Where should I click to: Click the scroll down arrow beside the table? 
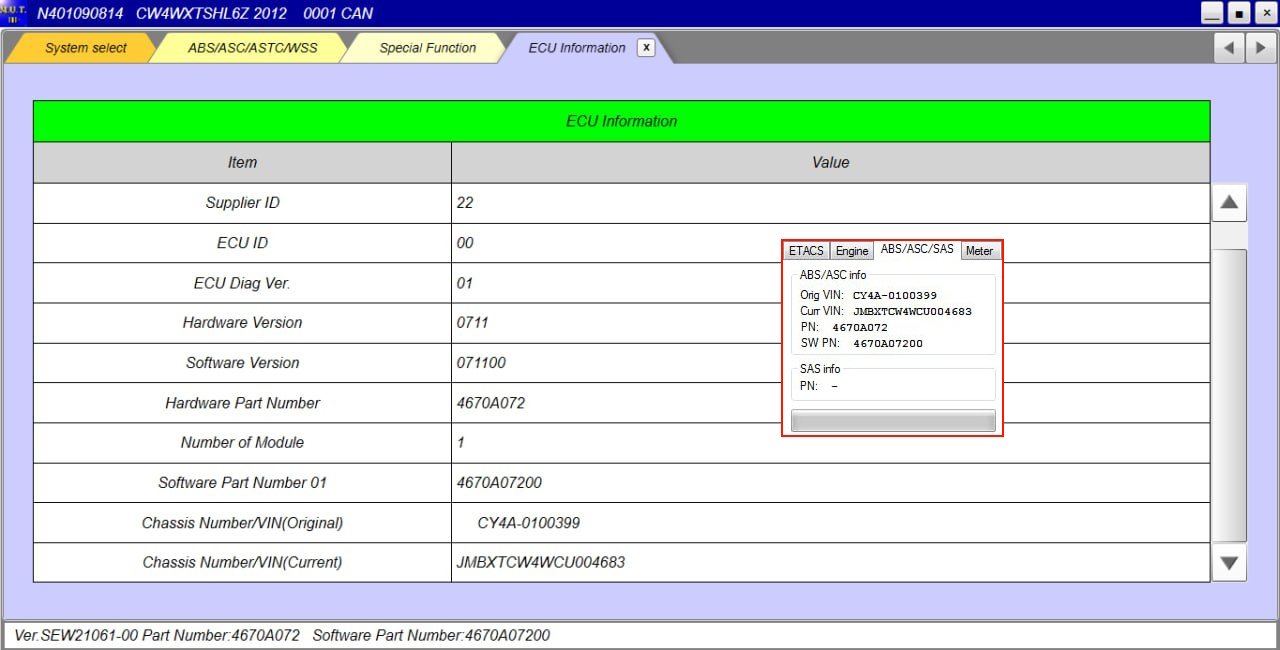[x=1229, y=563]
